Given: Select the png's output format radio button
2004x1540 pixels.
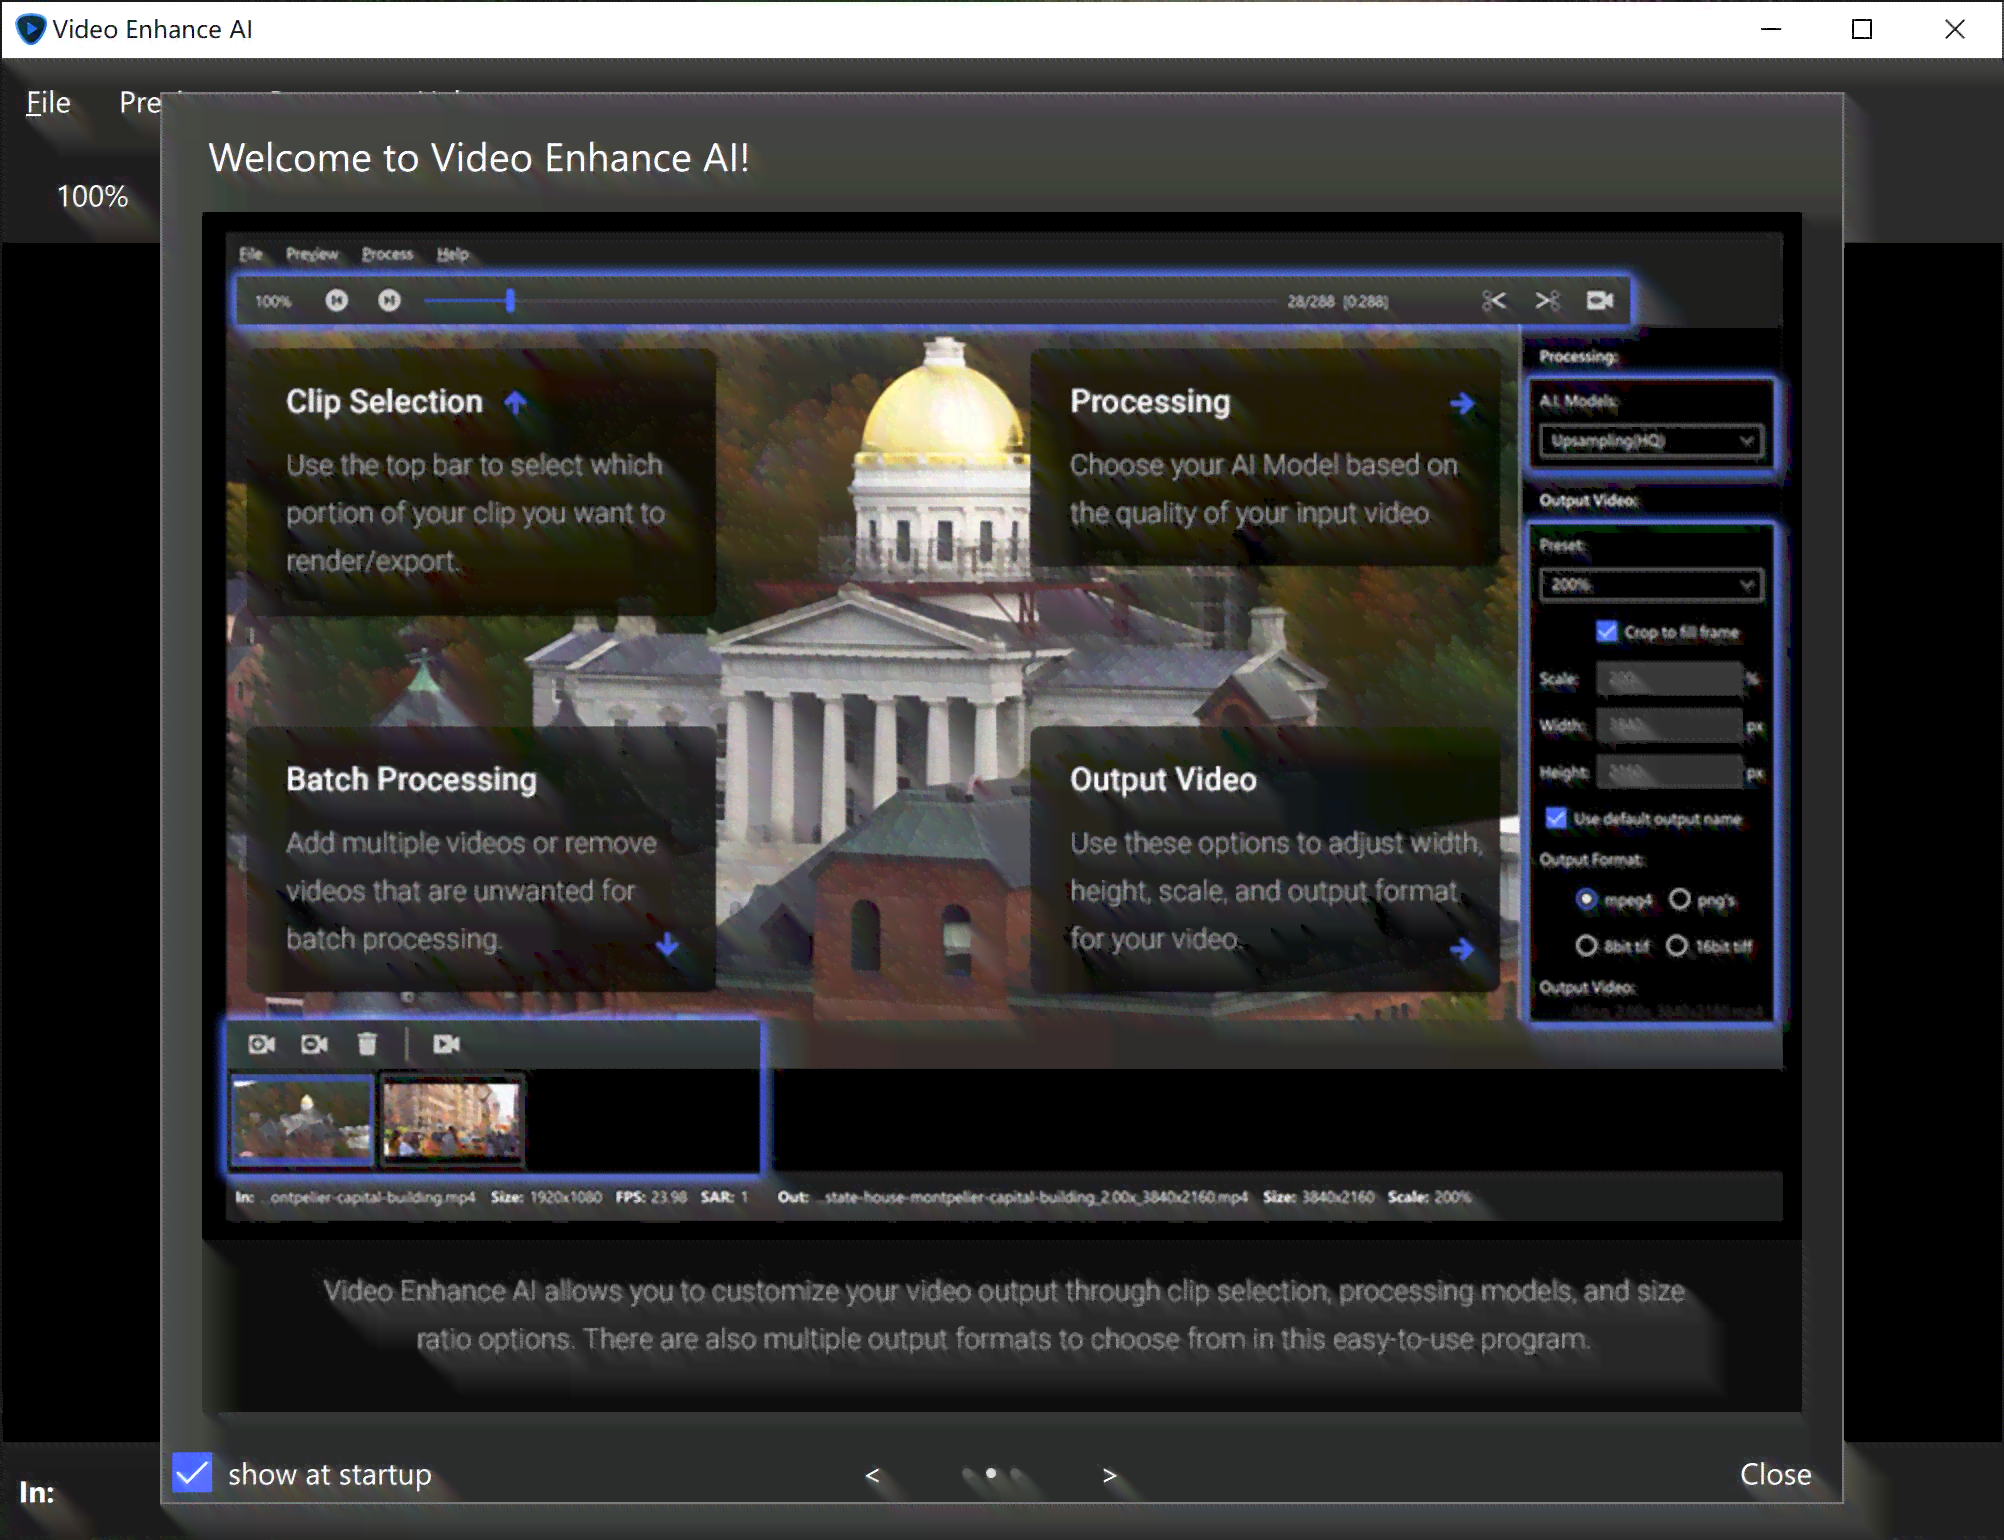Looking at the screenshot, I should [x=1680, y=899].
